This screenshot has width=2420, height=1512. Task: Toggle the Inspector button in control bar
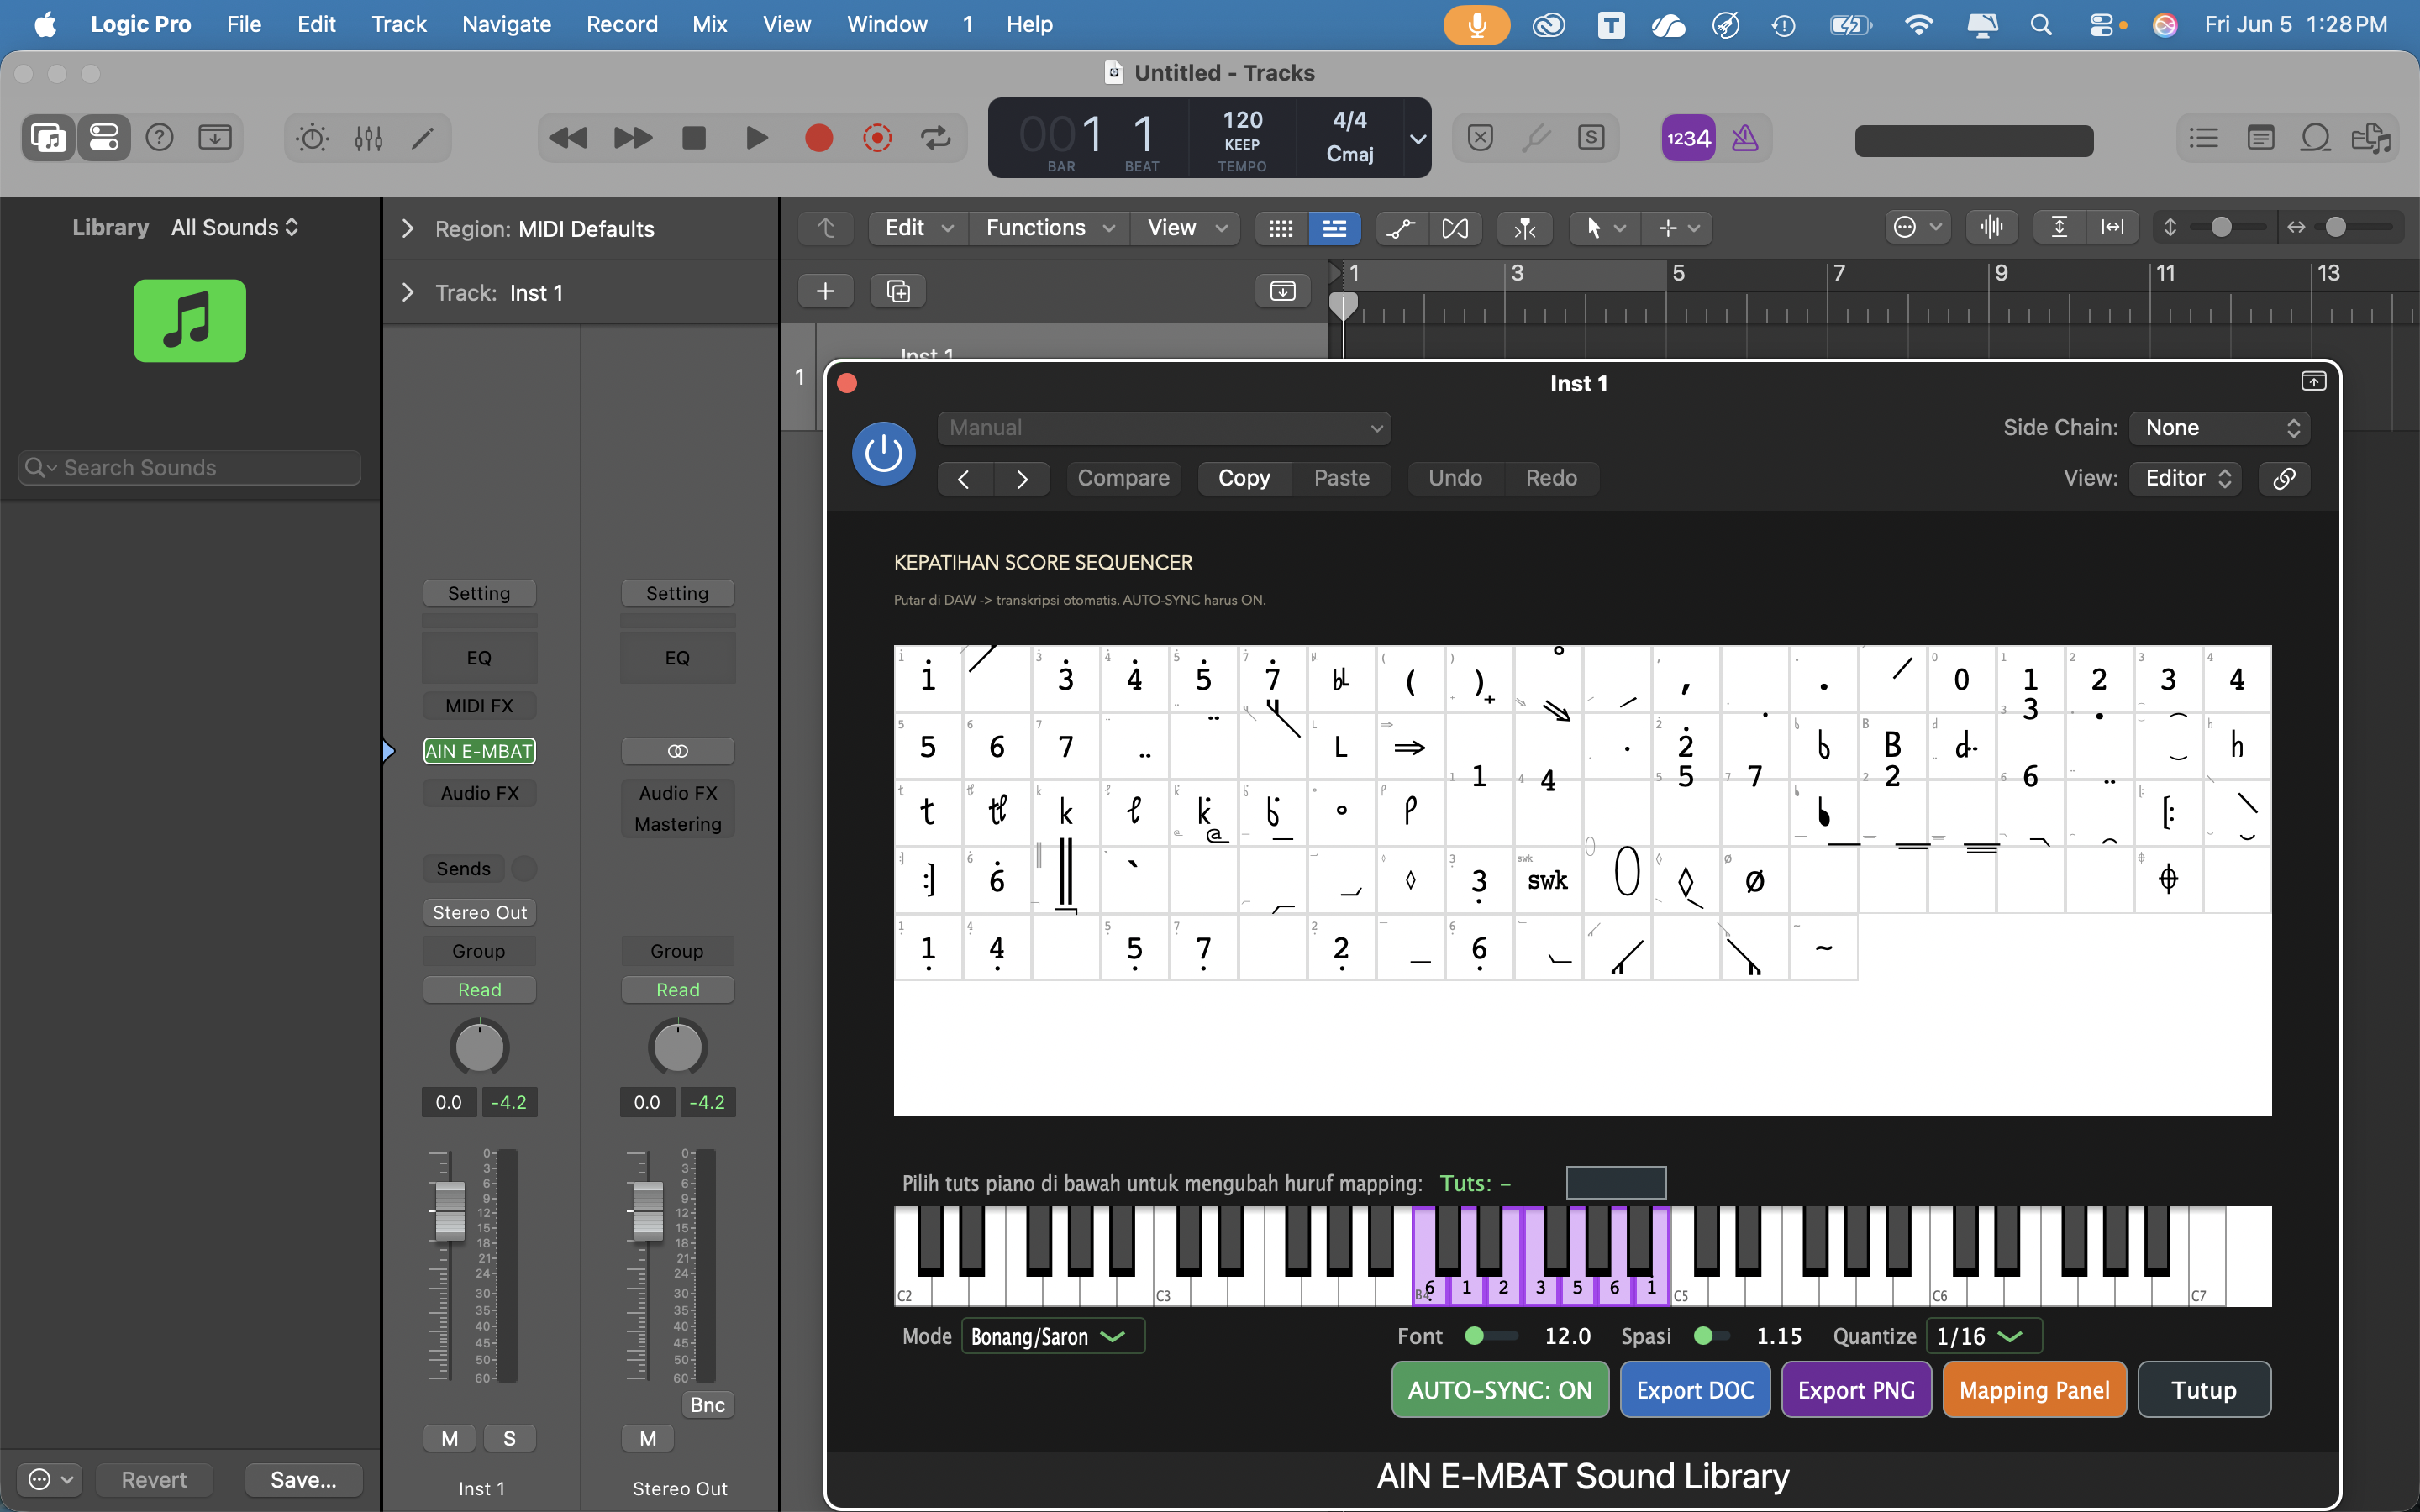coord(104,137)
